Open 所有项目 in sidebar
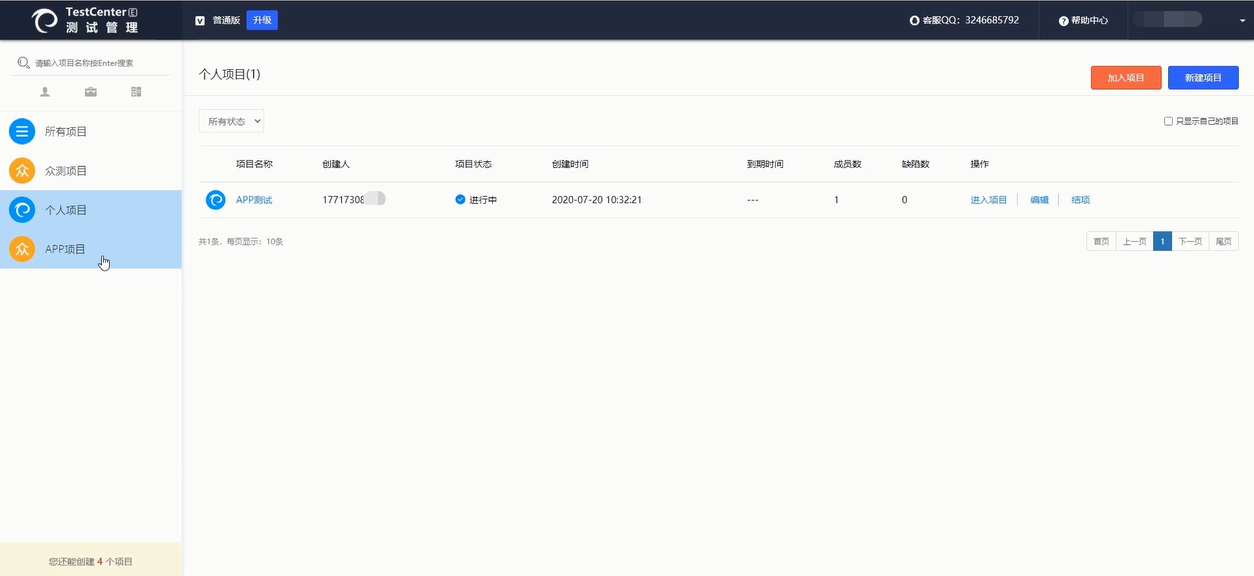 coord(91,131)
